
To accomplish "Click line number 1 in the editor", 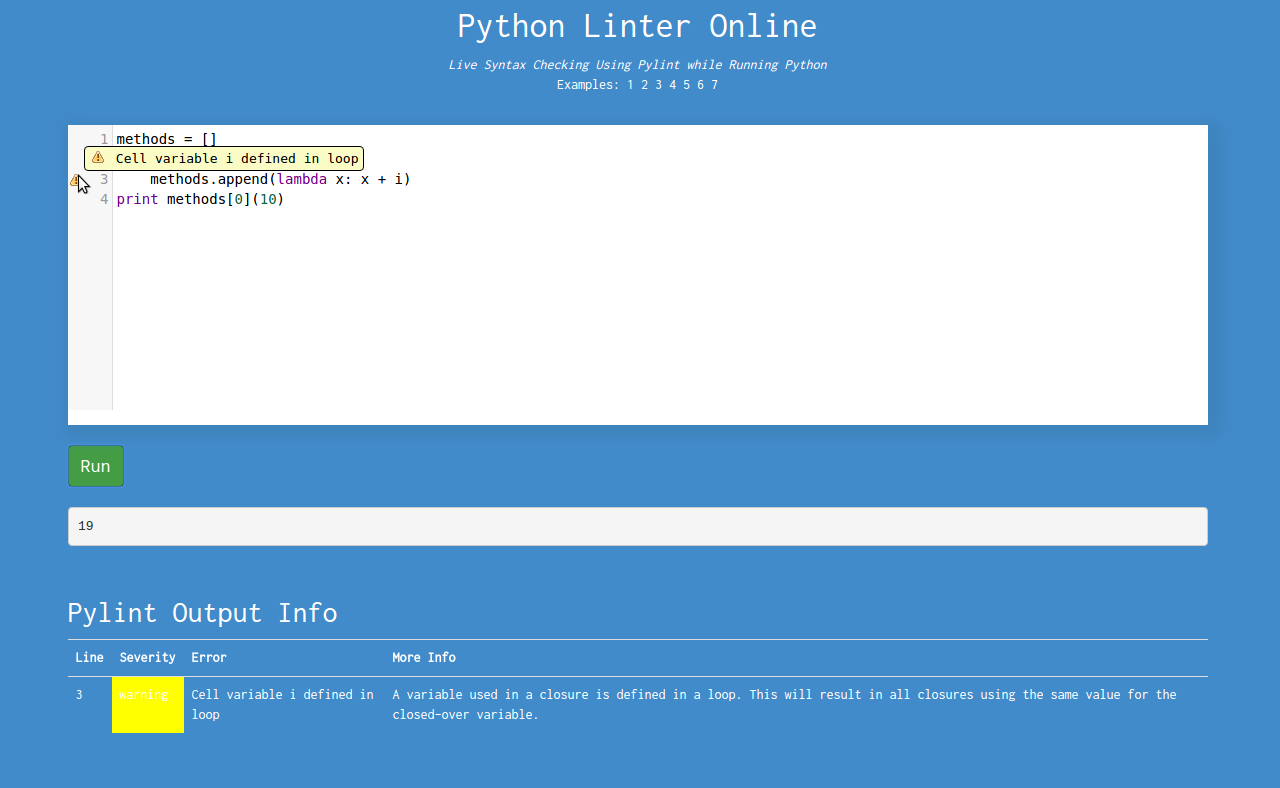I will point(103,139).
